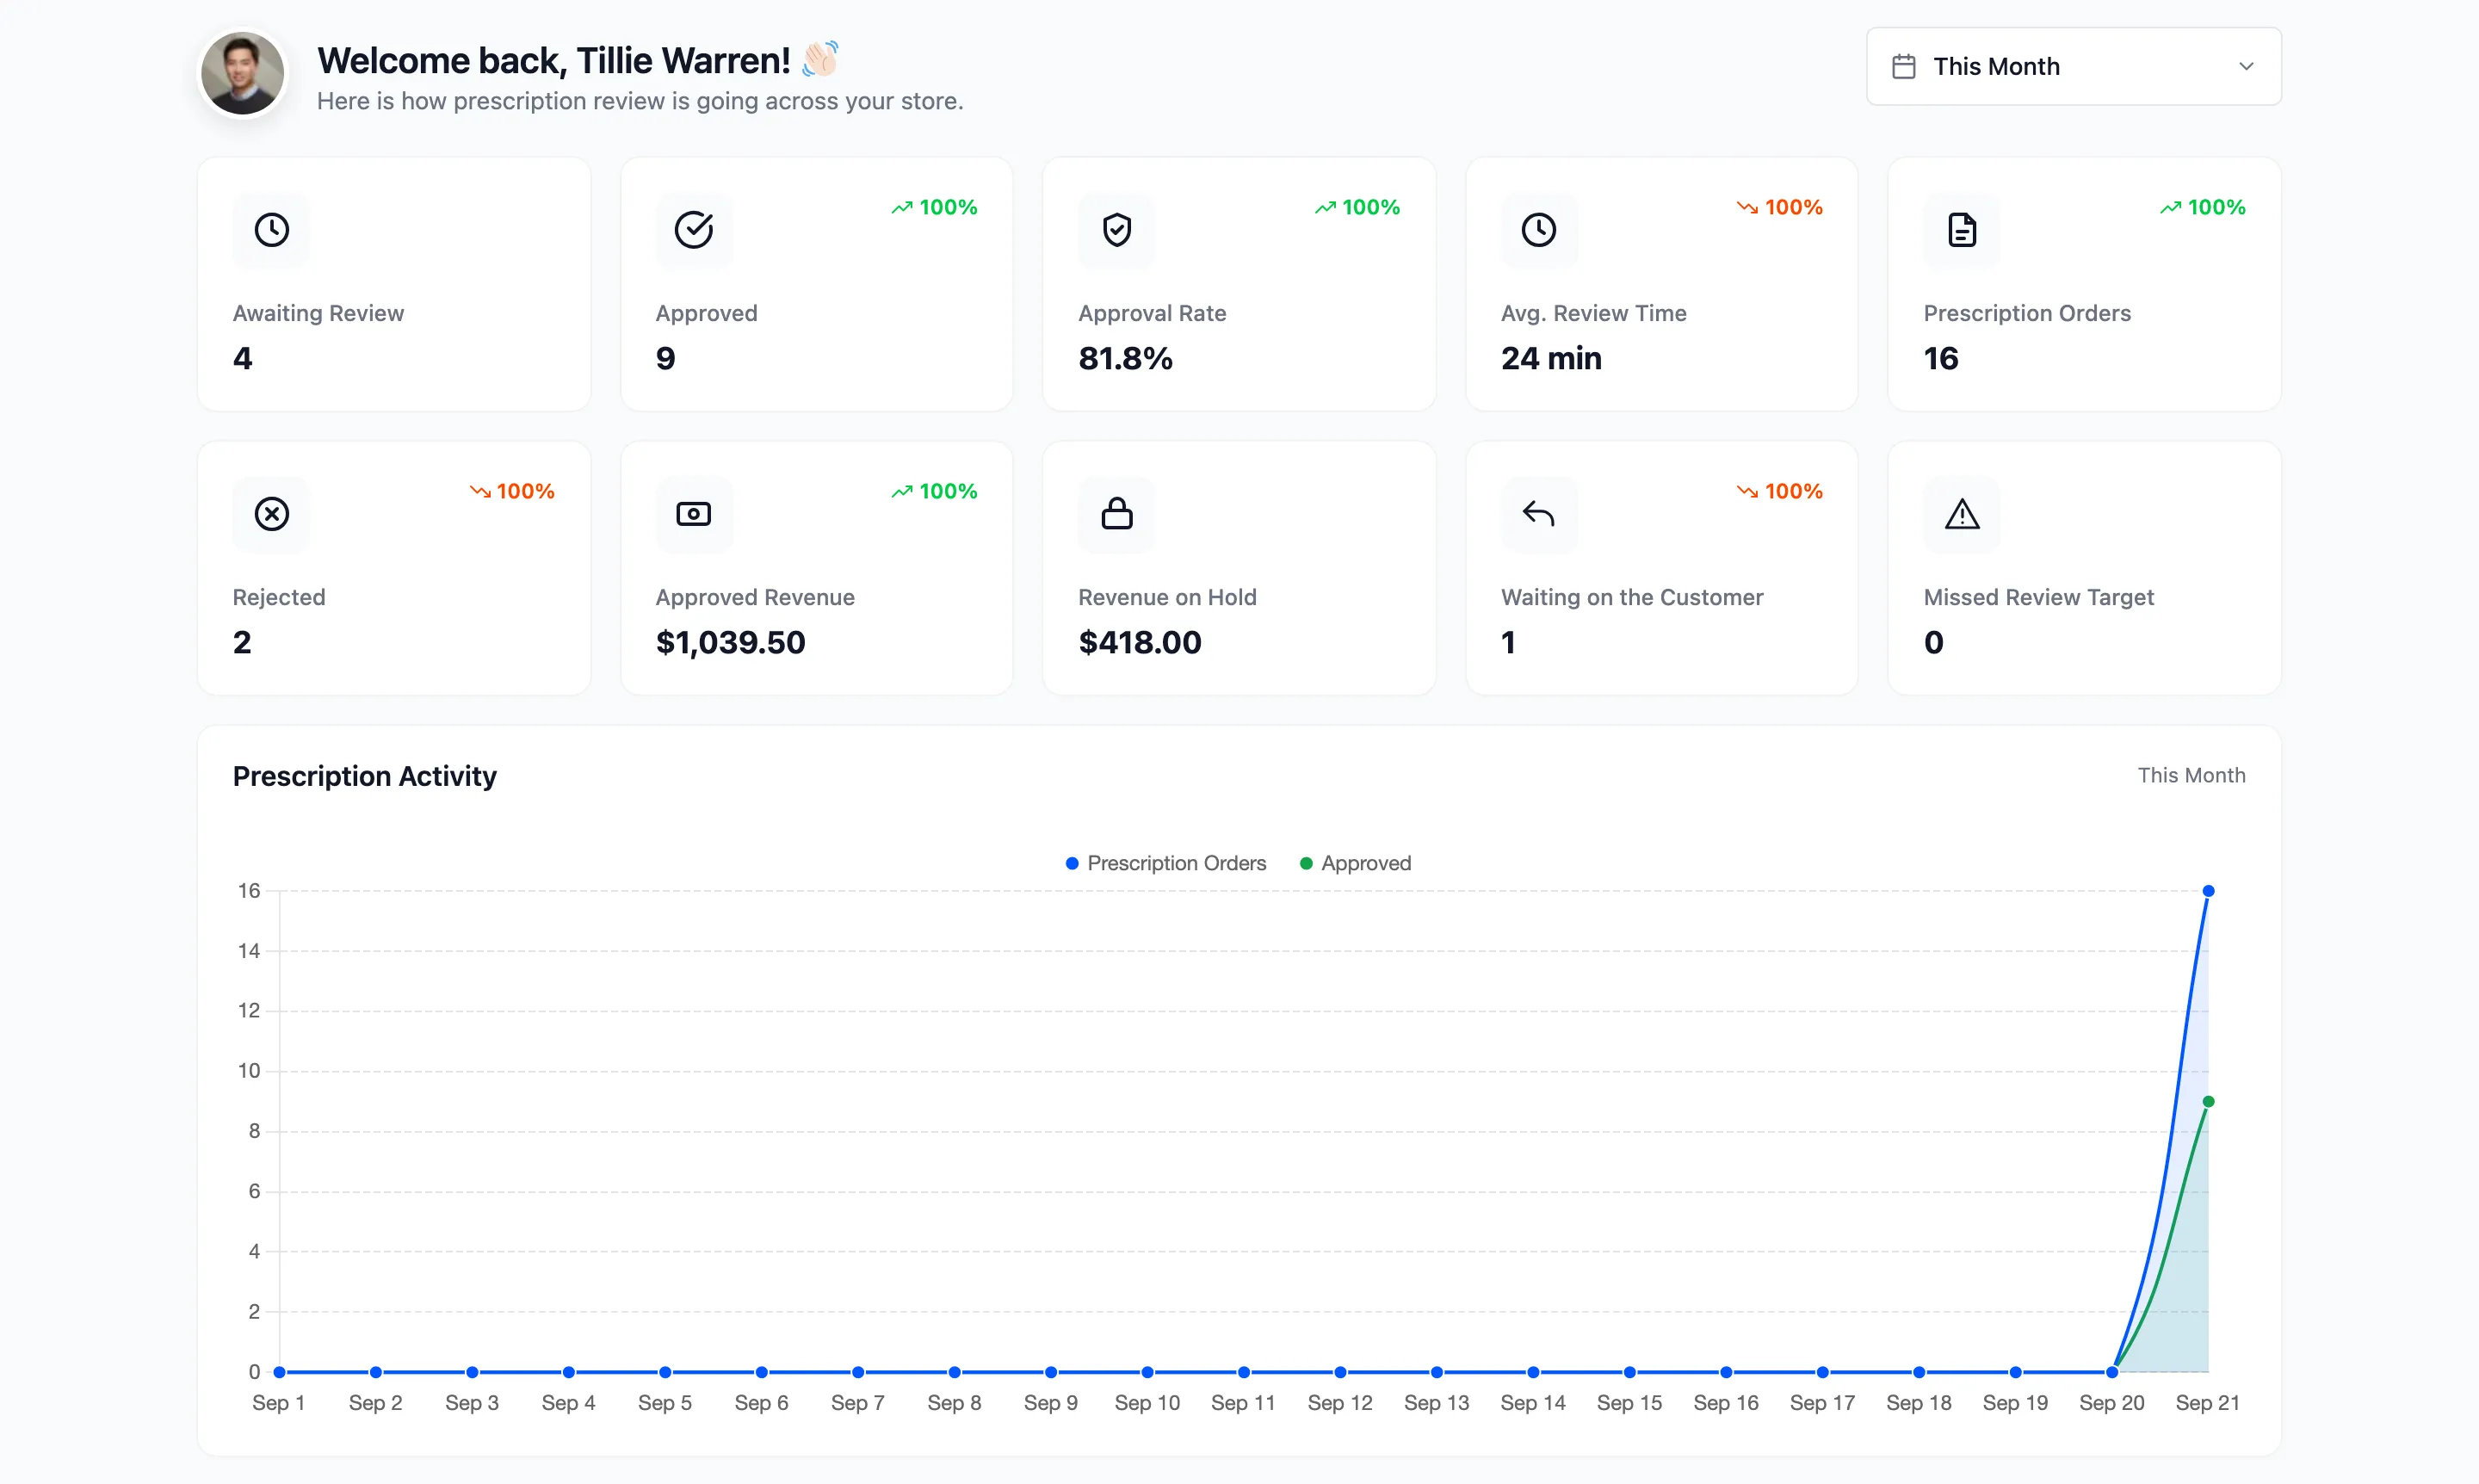Click the reply arrow icon on Waiting on the Customer card
Image resolution: width=2479 pixels, height=1484 pixels.
tap(1539, 514)
